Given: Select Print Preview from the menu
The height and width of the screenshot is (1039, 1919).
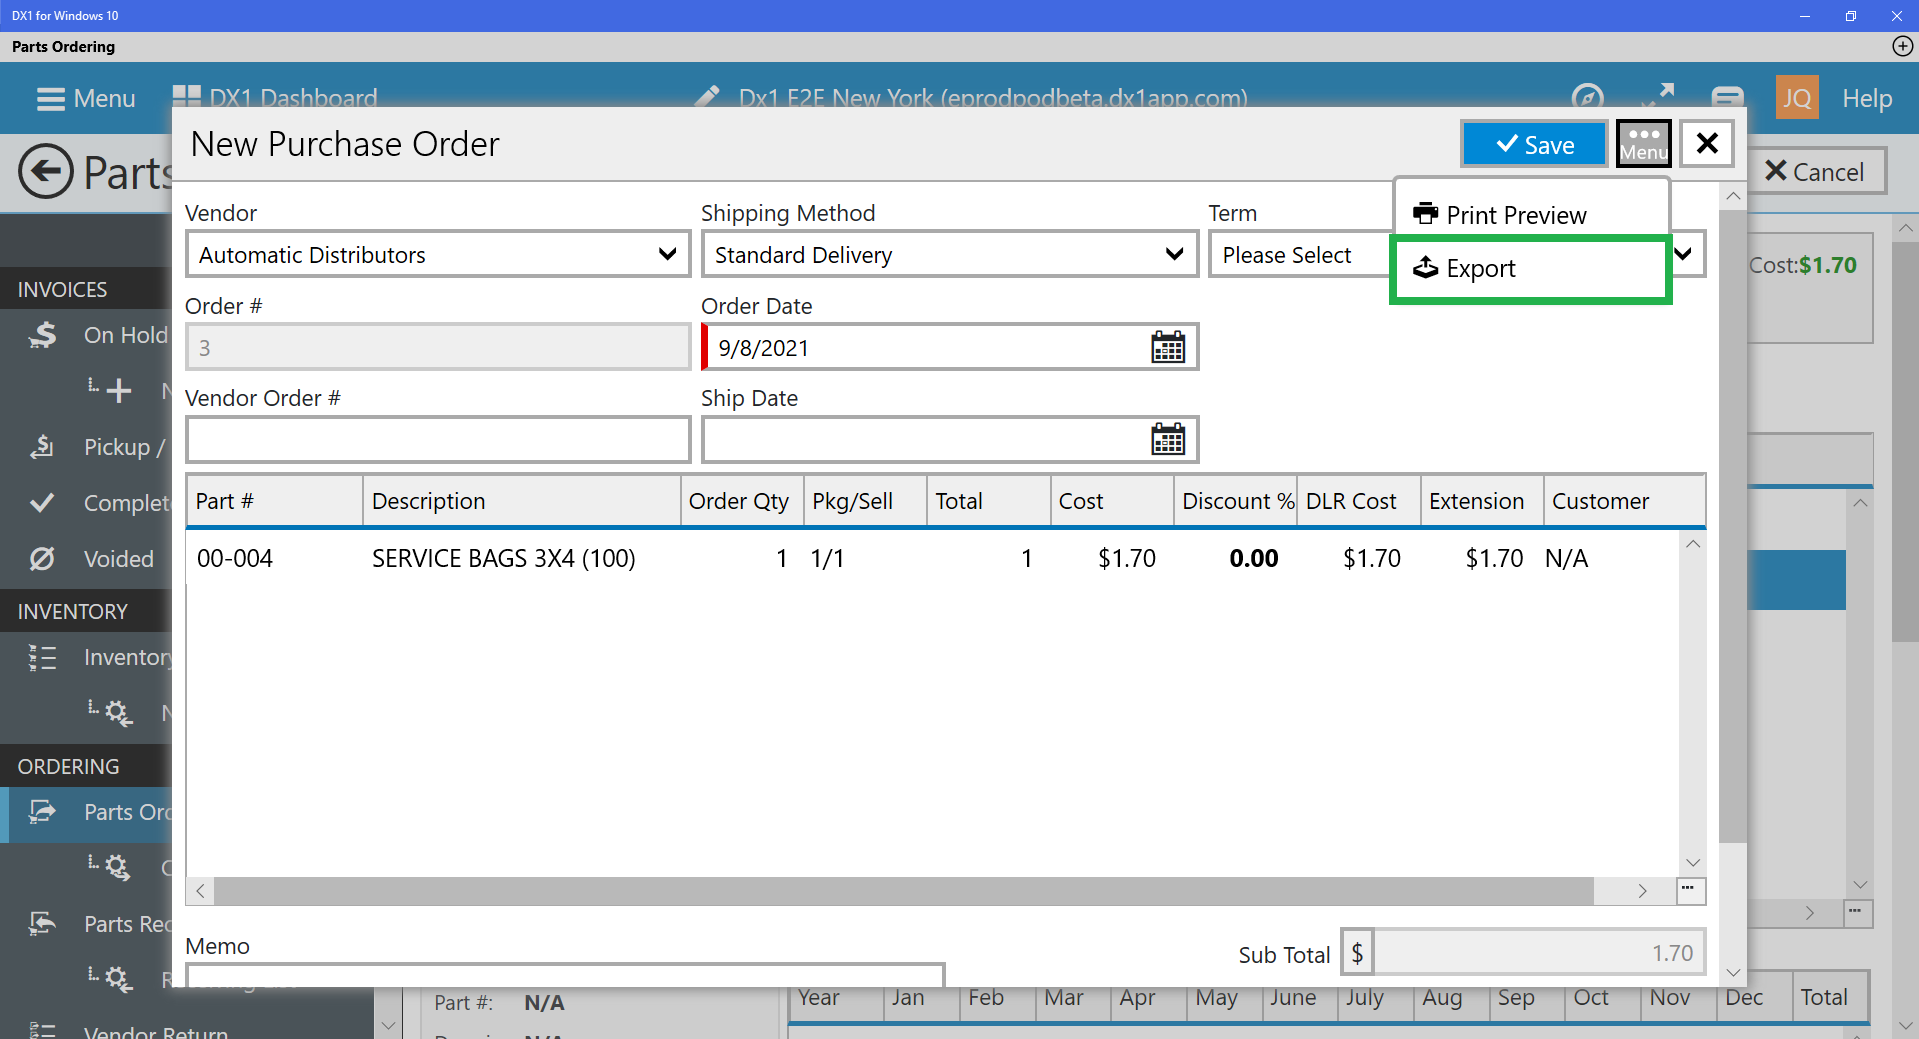Looking at the screenshot, I should click(1531, 214).
